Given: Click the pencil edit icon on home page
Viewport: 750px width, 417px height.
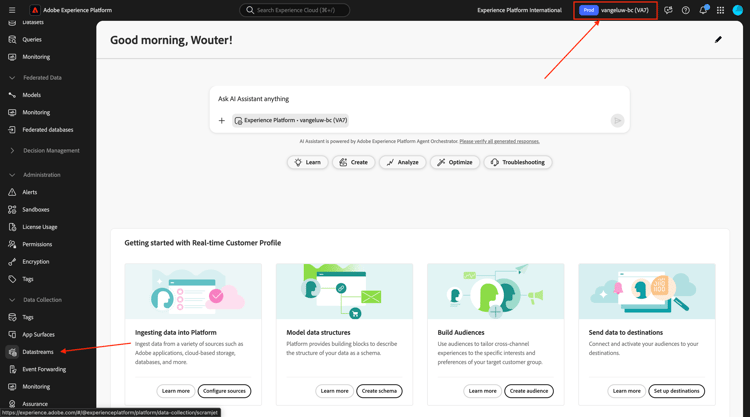Looking at the screenshot, I should tap(718, 40).
